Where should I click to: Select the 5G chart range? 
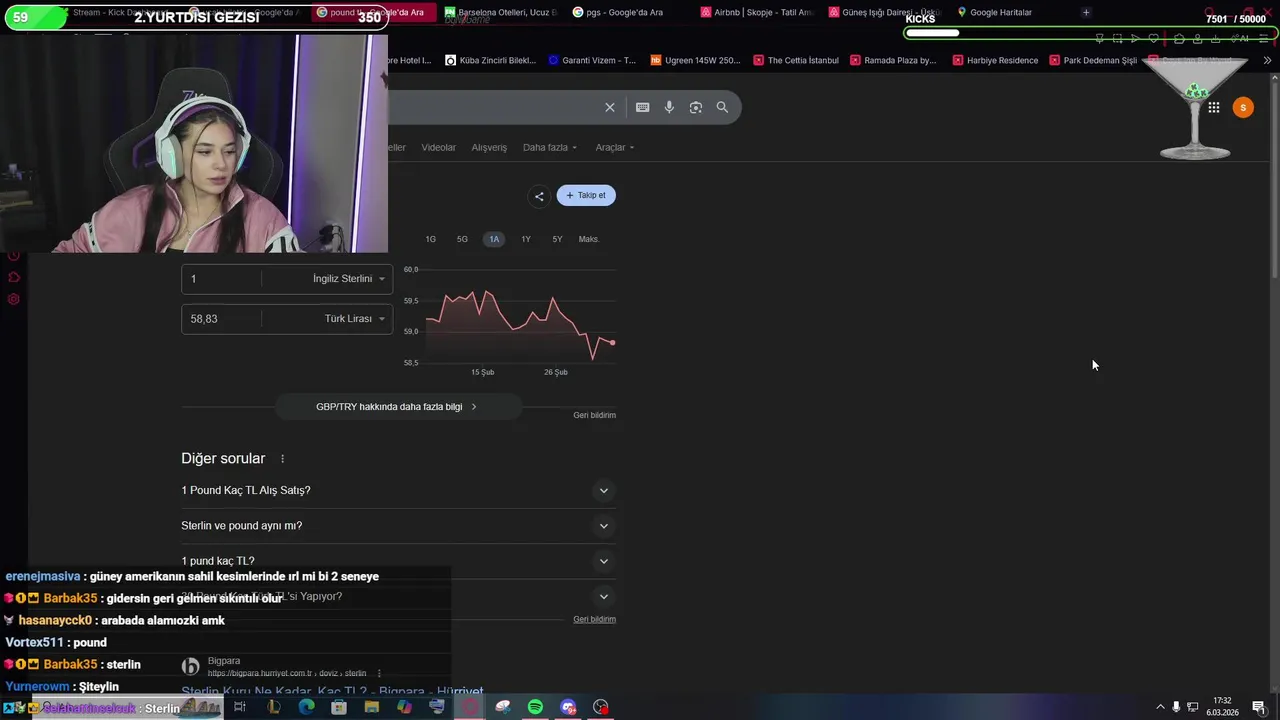coord(462,239)
